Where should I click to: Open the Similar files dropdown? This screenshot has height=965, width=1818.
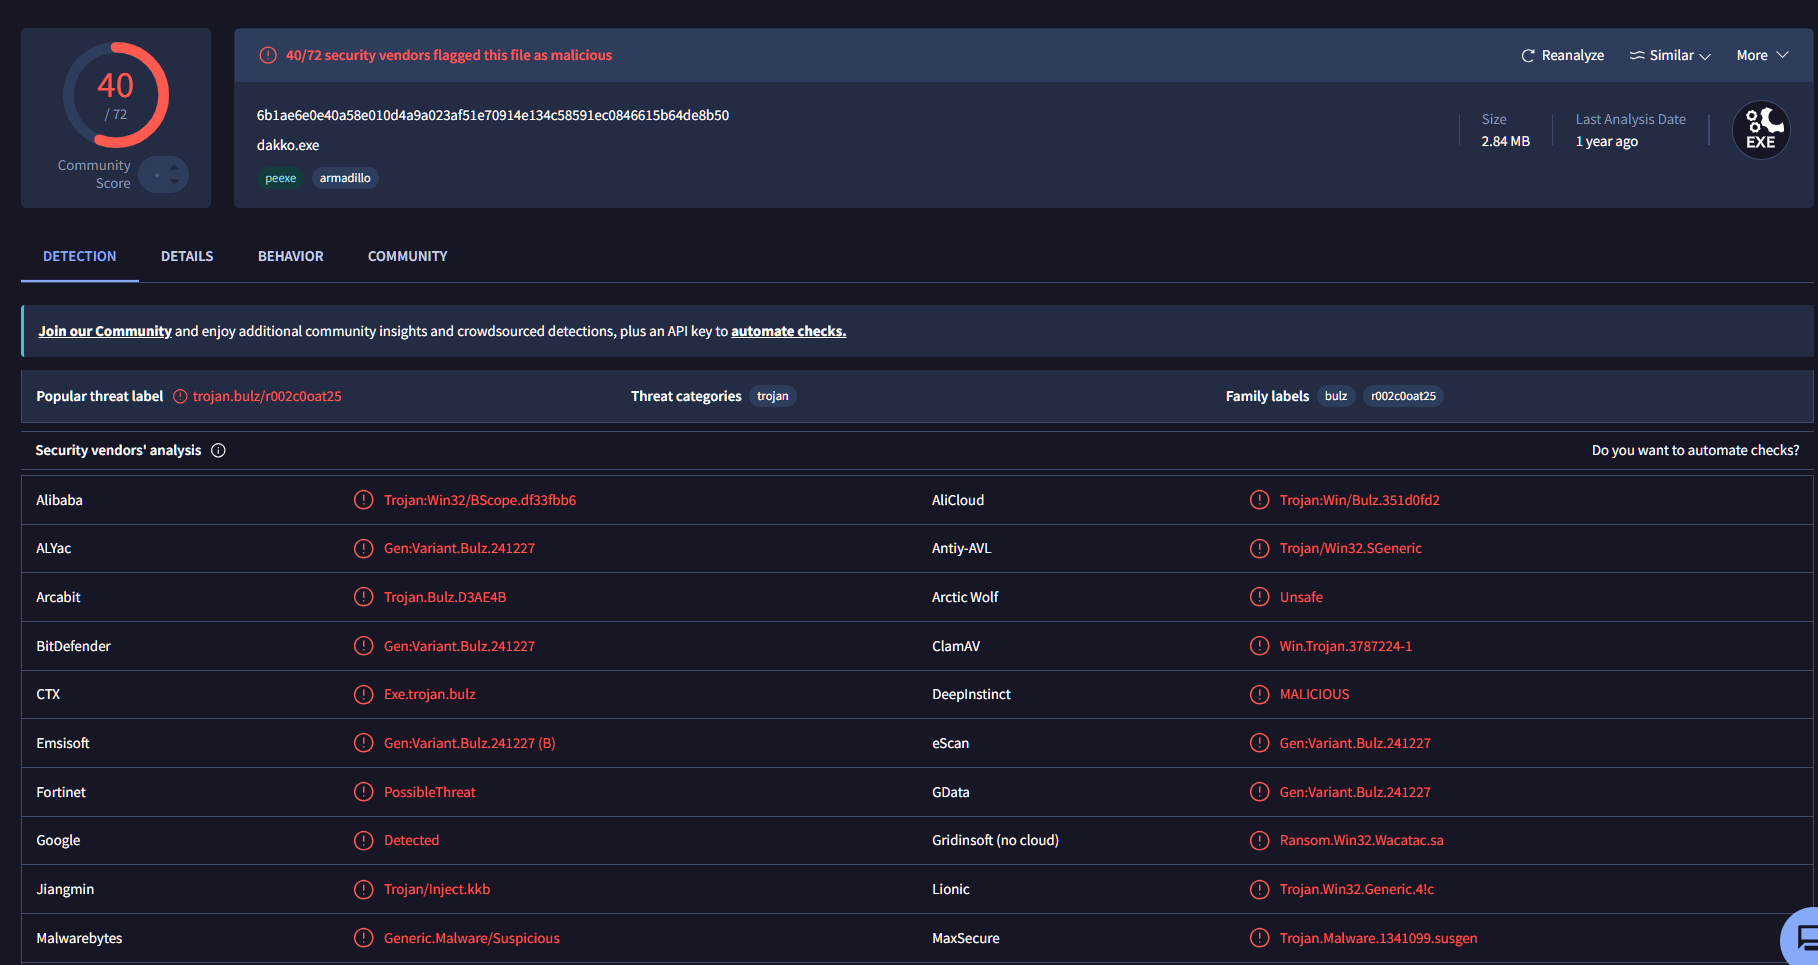pos(1670,56)
